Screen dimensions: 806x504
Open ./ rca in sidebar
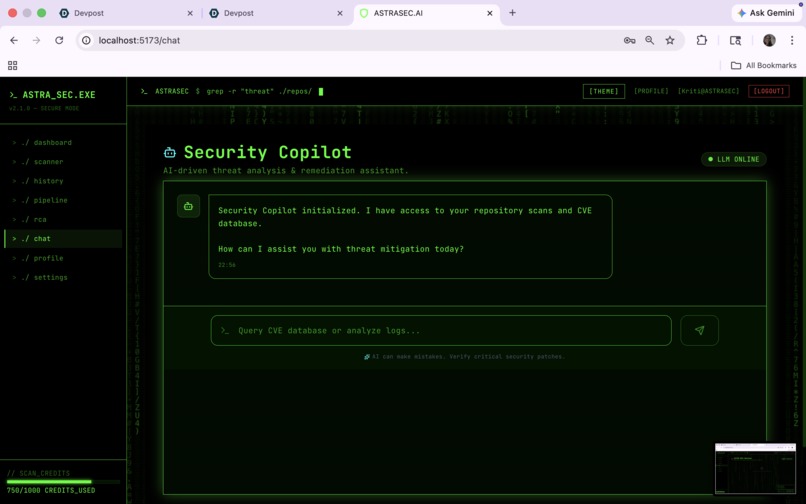coord(63,220)
